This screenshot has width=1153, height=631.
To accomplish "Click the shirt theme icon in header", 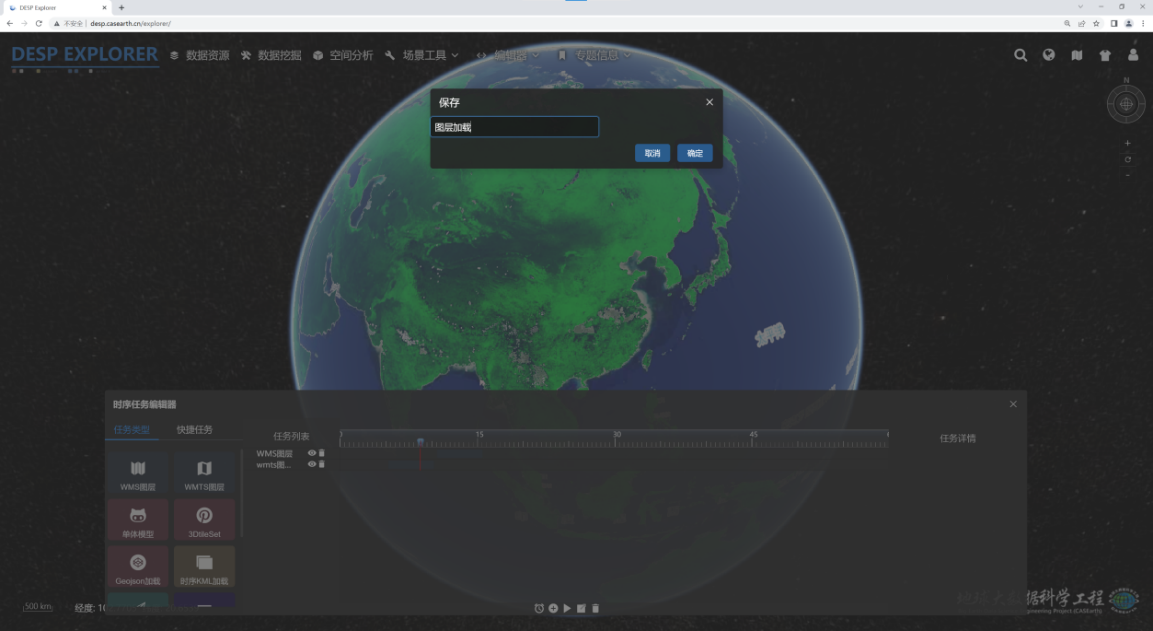I will tap(1104, 56).
